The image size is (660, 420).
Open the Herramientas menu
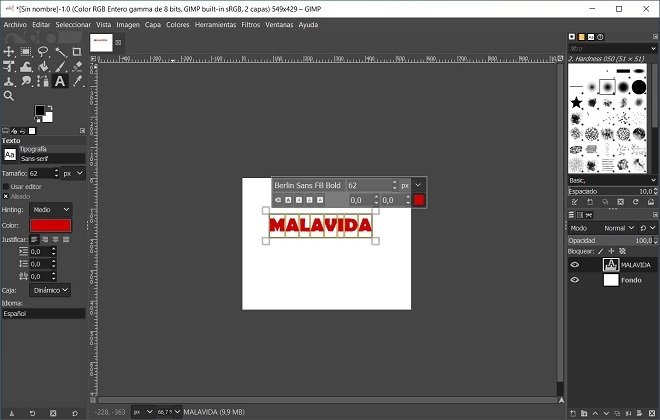pyautogui.click(x=216, y=25)
